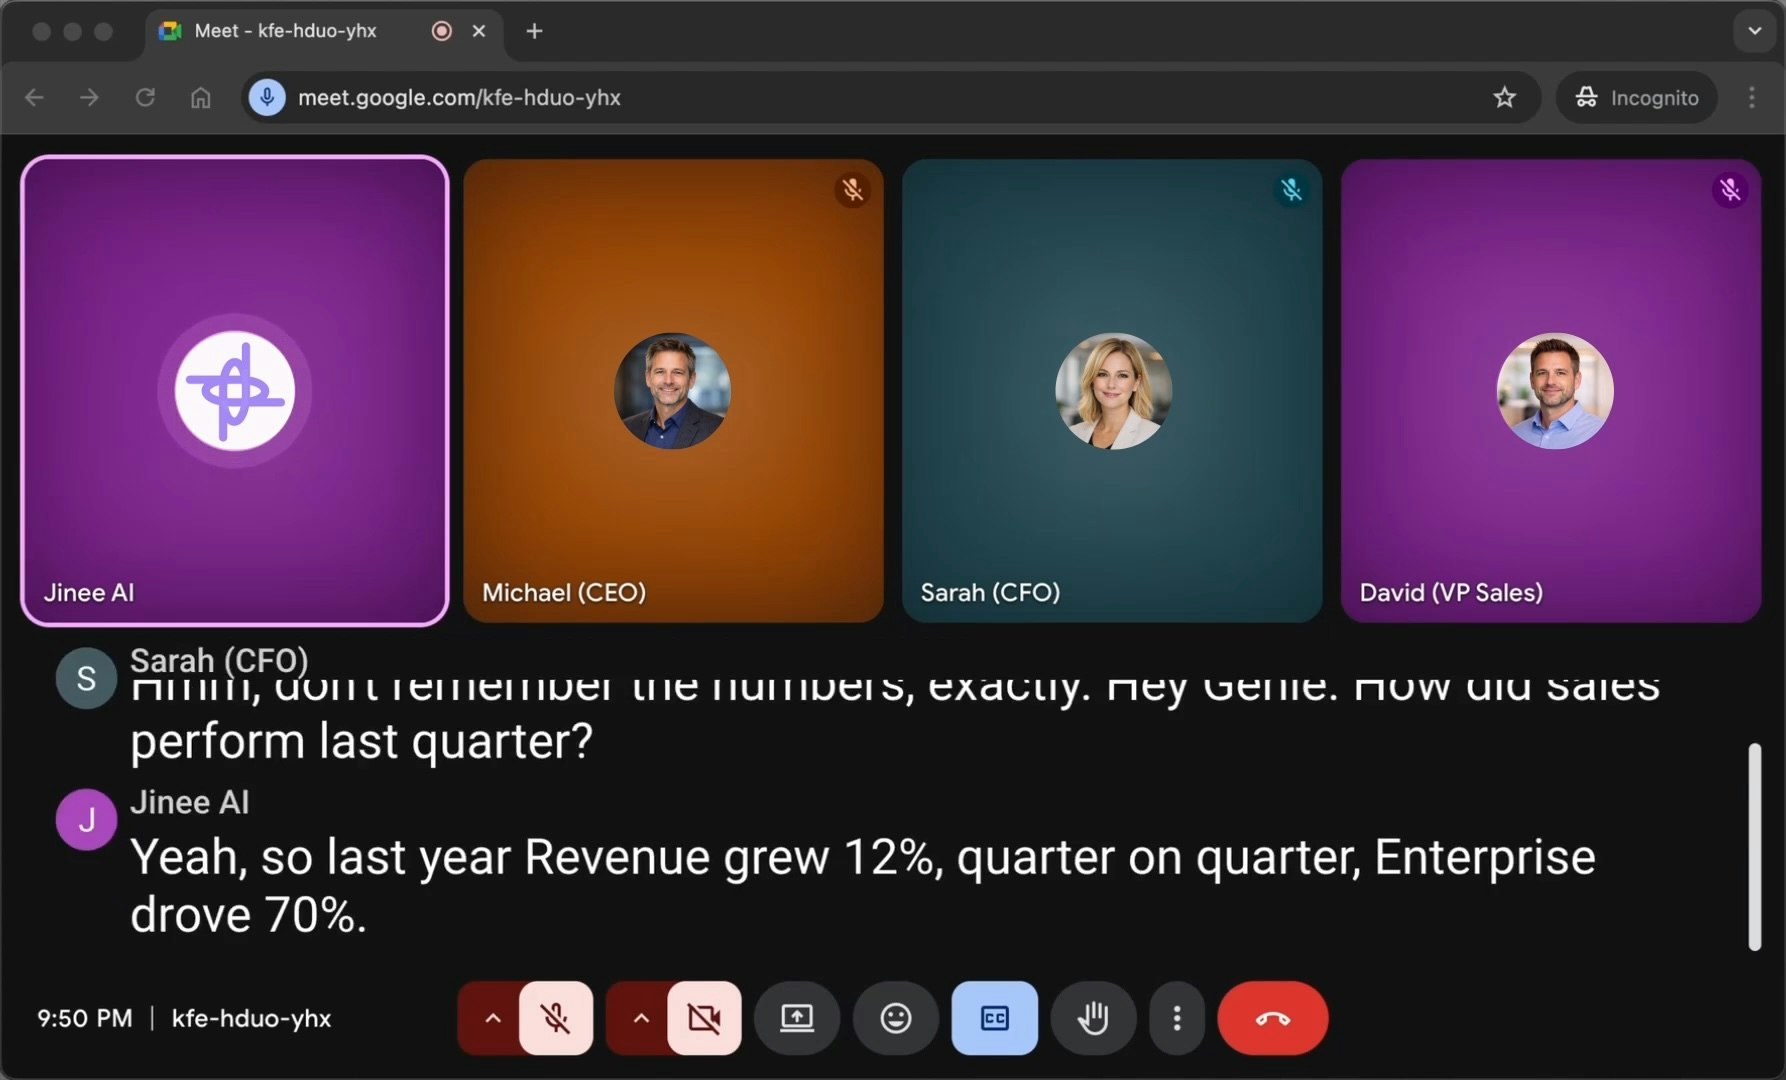Click the browser home icon
The image size is (1786, 1080).
pyautogui.click(x=200, y=97)
